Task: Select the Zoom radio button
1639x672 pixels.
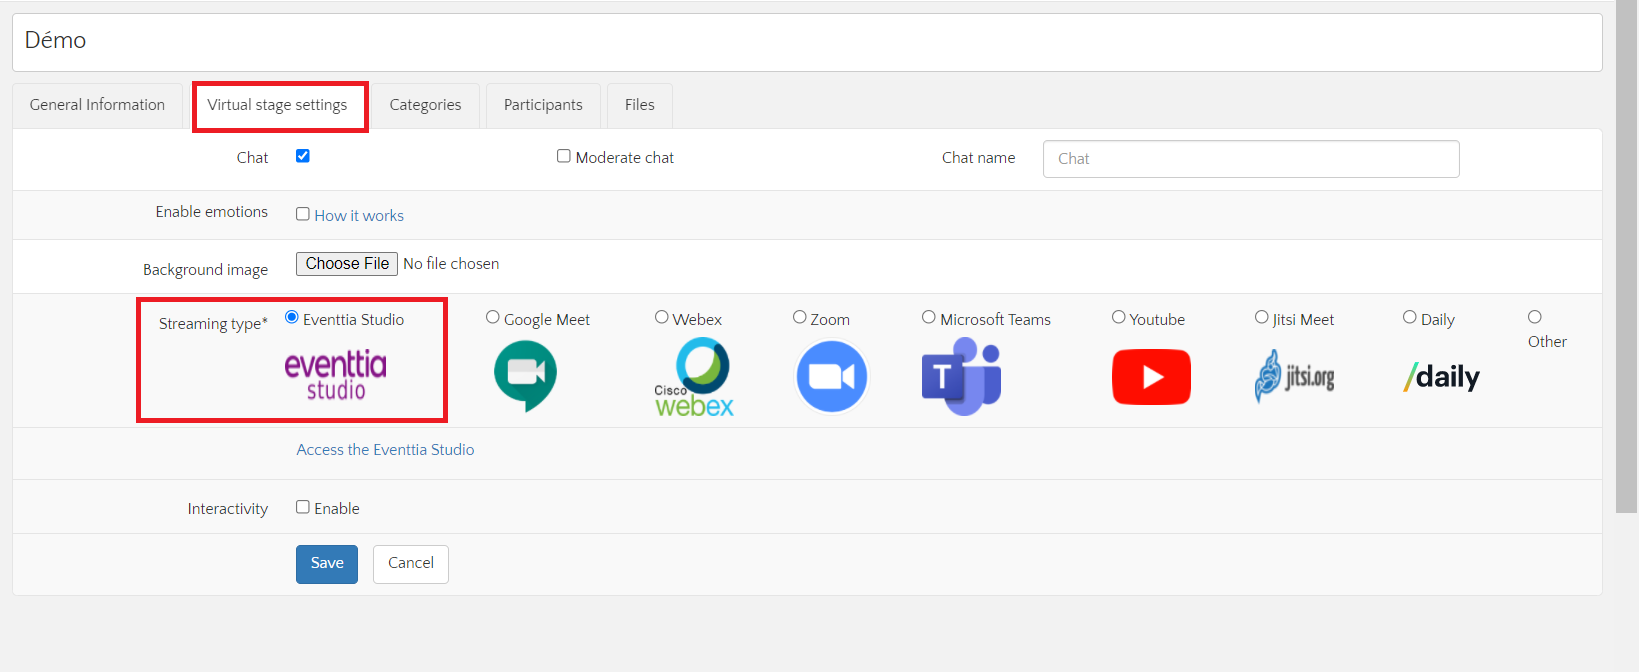Action: click(800, 317)
